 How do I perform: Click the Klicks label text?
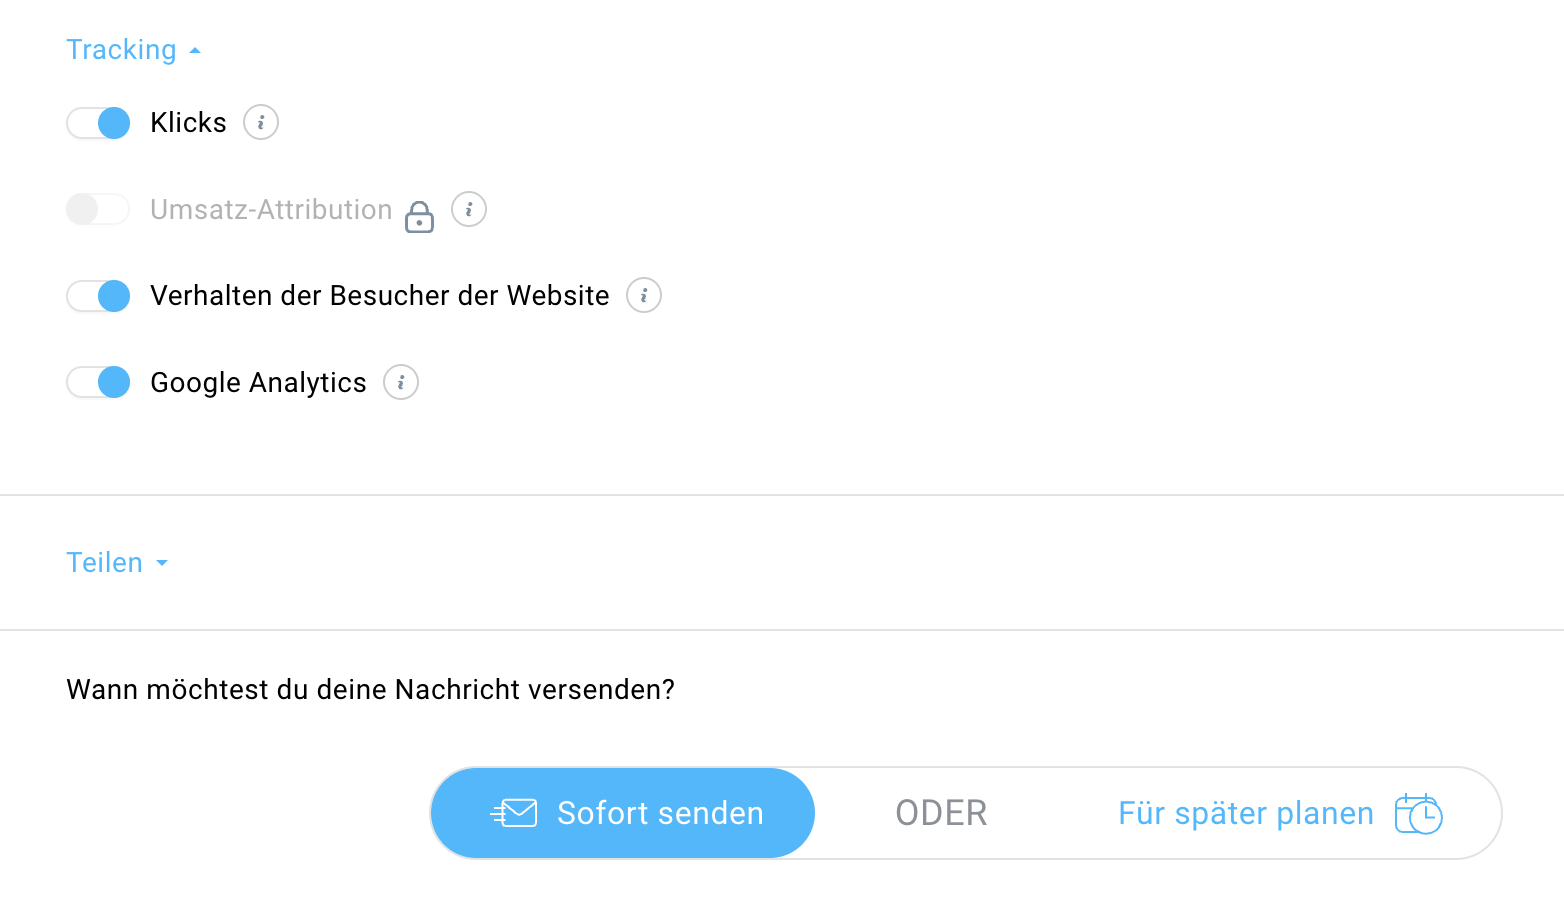pyautogui.click(x=188, y=123)
